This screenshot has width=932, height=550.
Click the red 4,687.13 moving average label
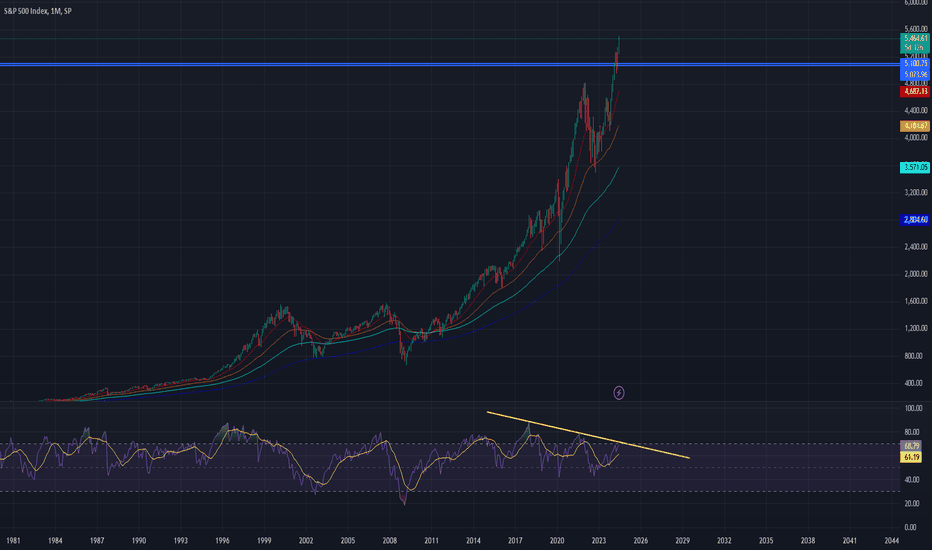pos(915,92)
